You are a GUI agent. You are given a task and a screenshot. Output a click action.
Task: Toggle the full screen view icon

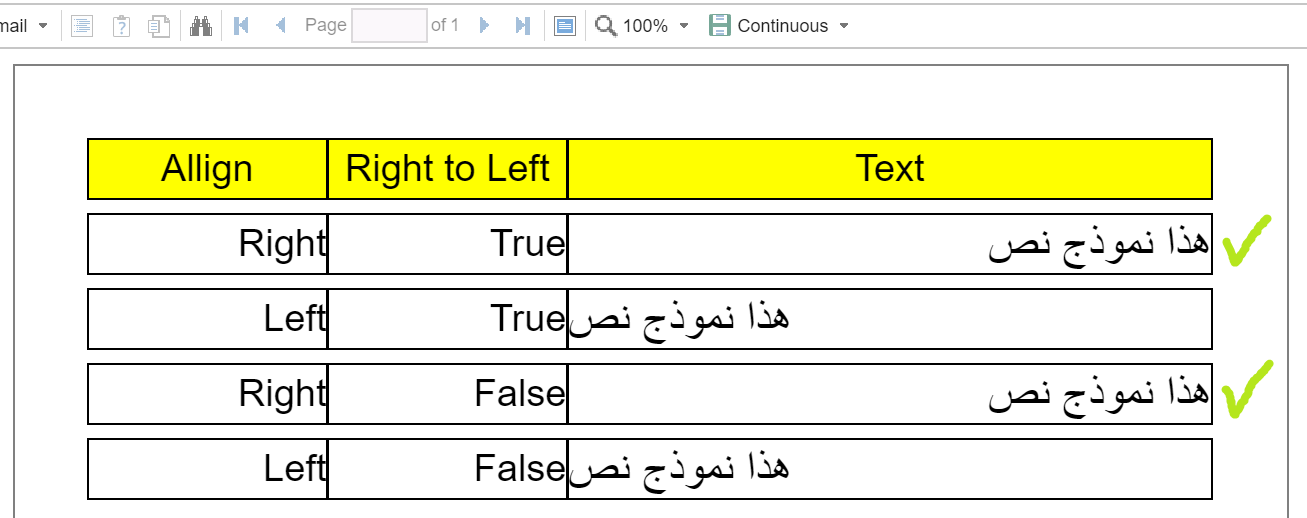(x=565, y=26)
